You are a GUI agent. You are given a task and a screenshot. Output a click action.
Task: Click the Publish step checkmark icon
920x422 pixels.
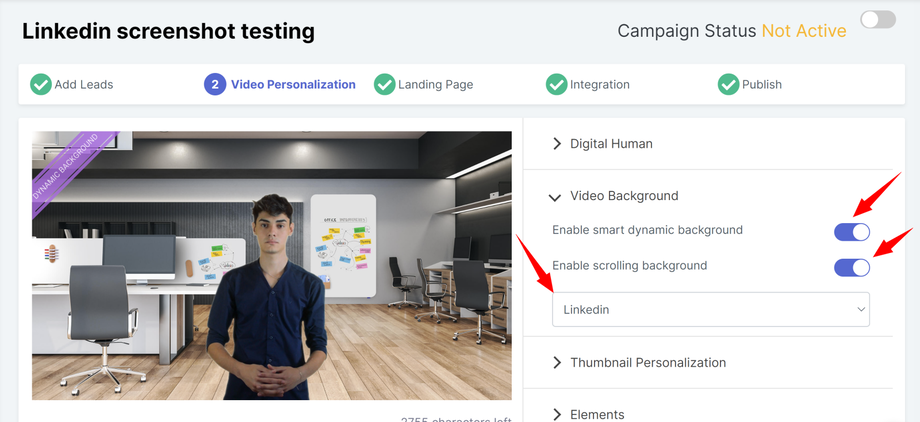click(x=729, y=85)
